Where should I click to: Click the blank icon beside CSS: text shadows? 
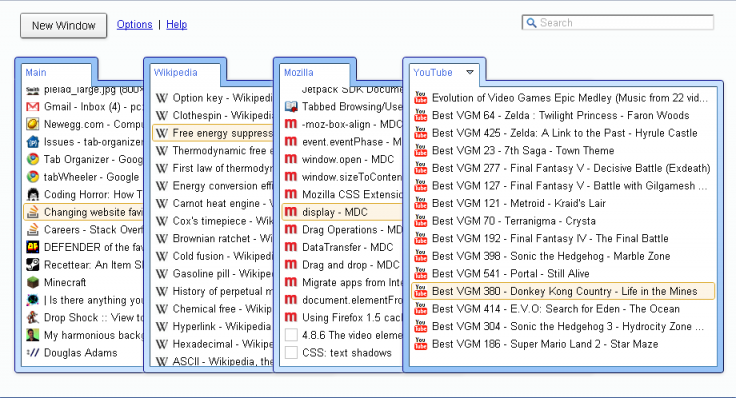click(291, 352)
